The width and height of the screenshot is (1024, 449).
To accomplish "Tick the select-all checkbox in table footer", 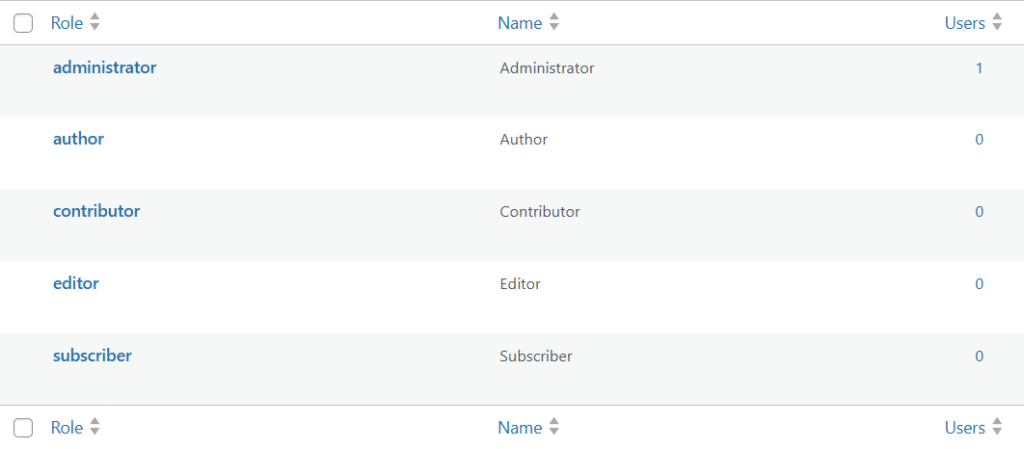I will click(x=23, y=429).
